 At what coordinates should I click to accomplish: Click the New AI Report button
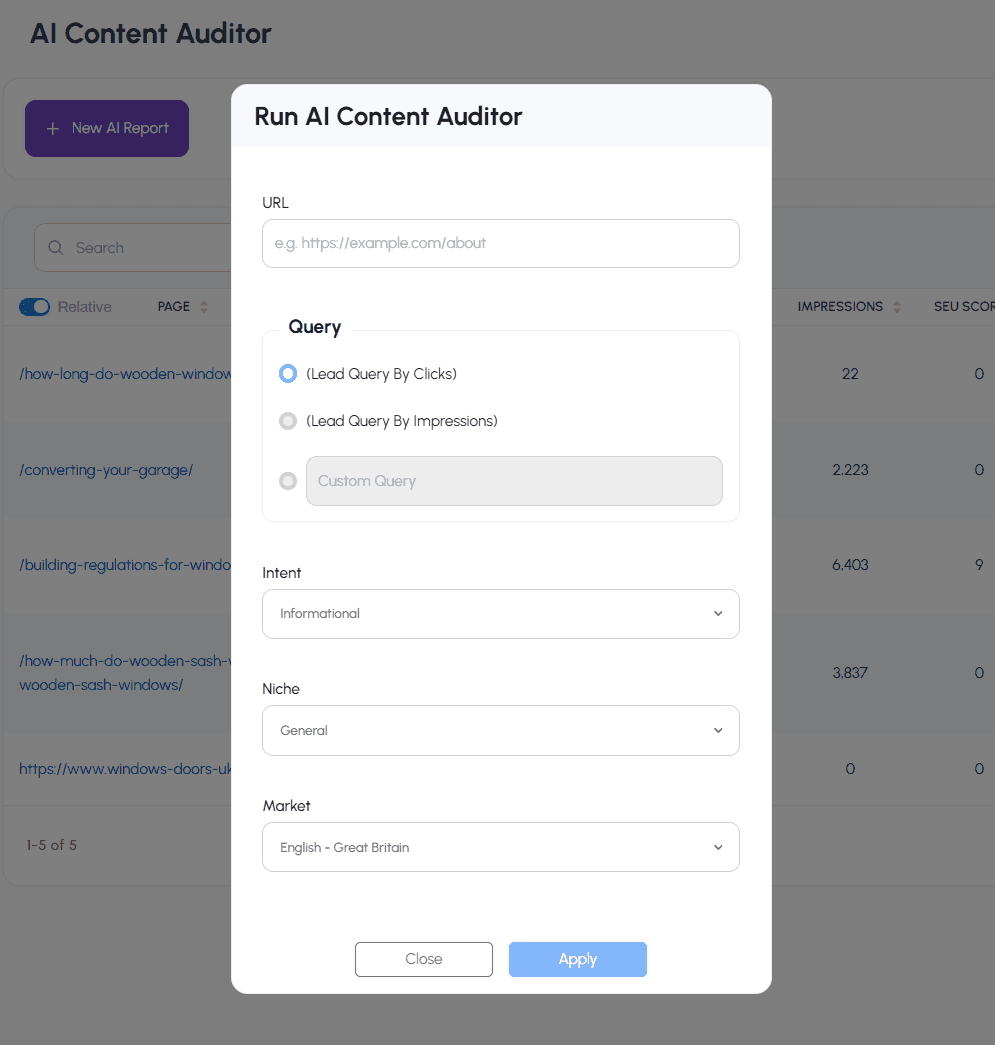(x=107, y=129)
